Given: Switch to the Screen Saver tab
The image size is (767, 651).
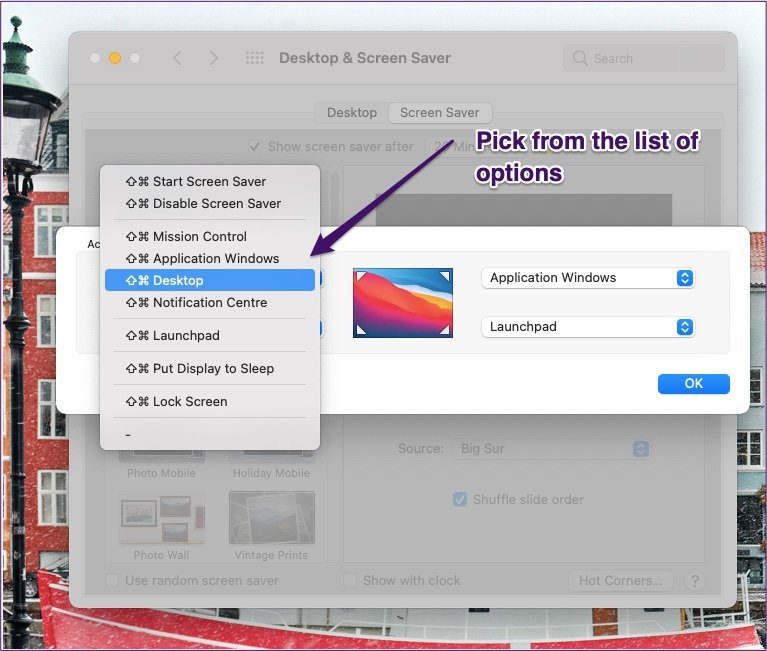Looking at the screenshot, I should click(x=440, y=112).
